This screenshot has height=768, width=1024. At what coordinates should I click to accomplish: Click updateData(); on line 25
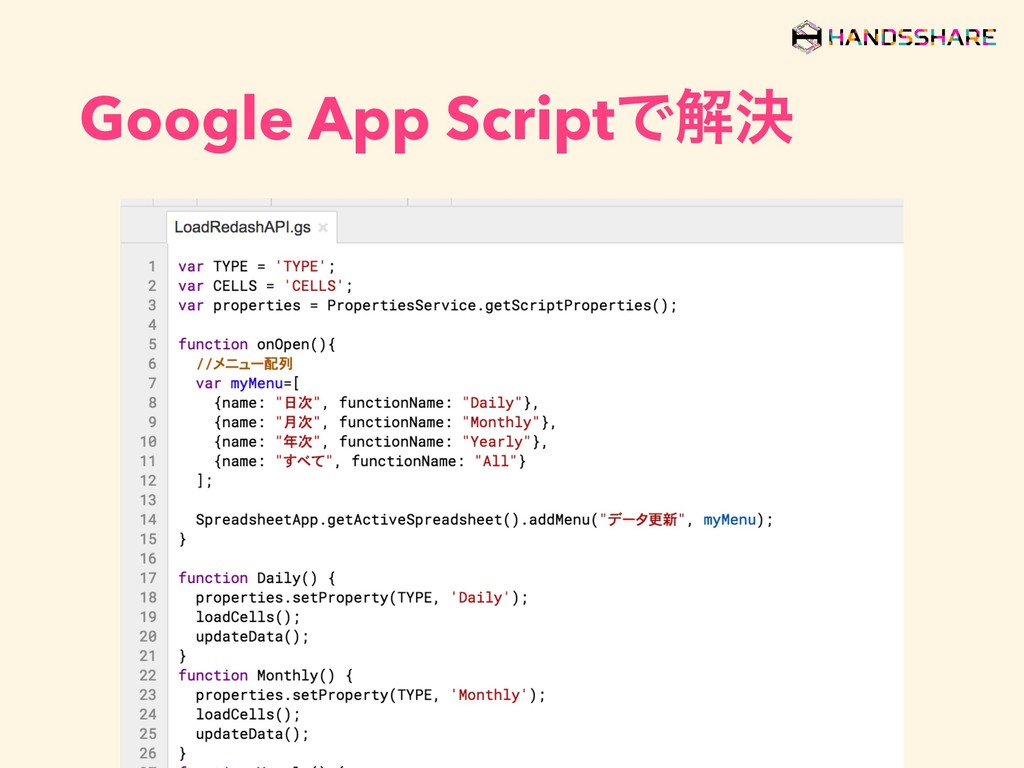[x=252, y=734]
